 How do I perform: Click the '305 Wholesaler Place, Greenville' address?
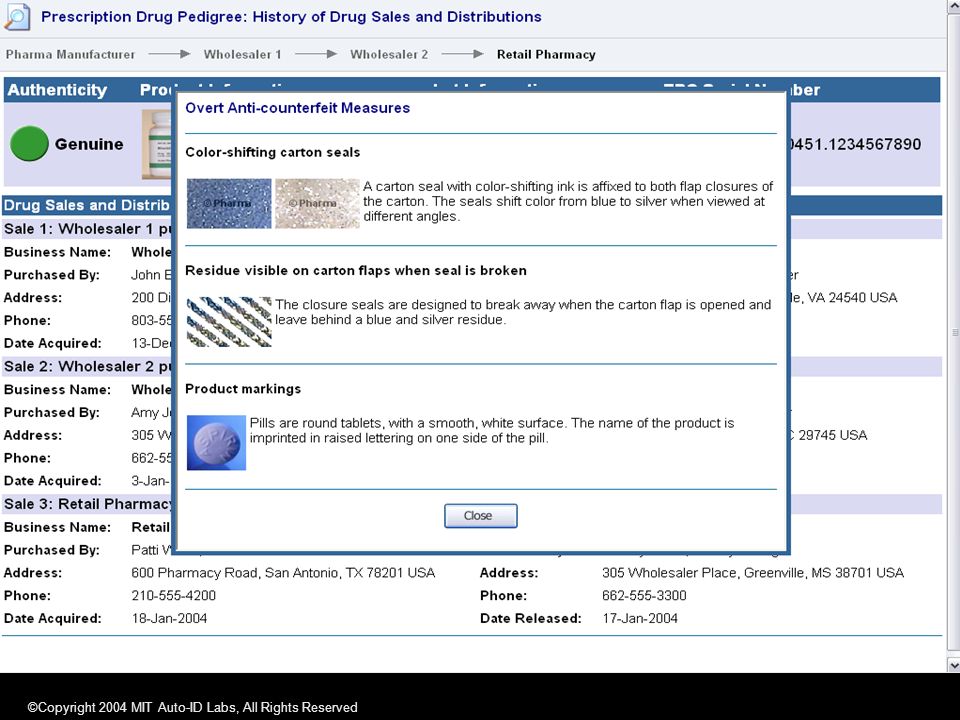click(753, 573)
